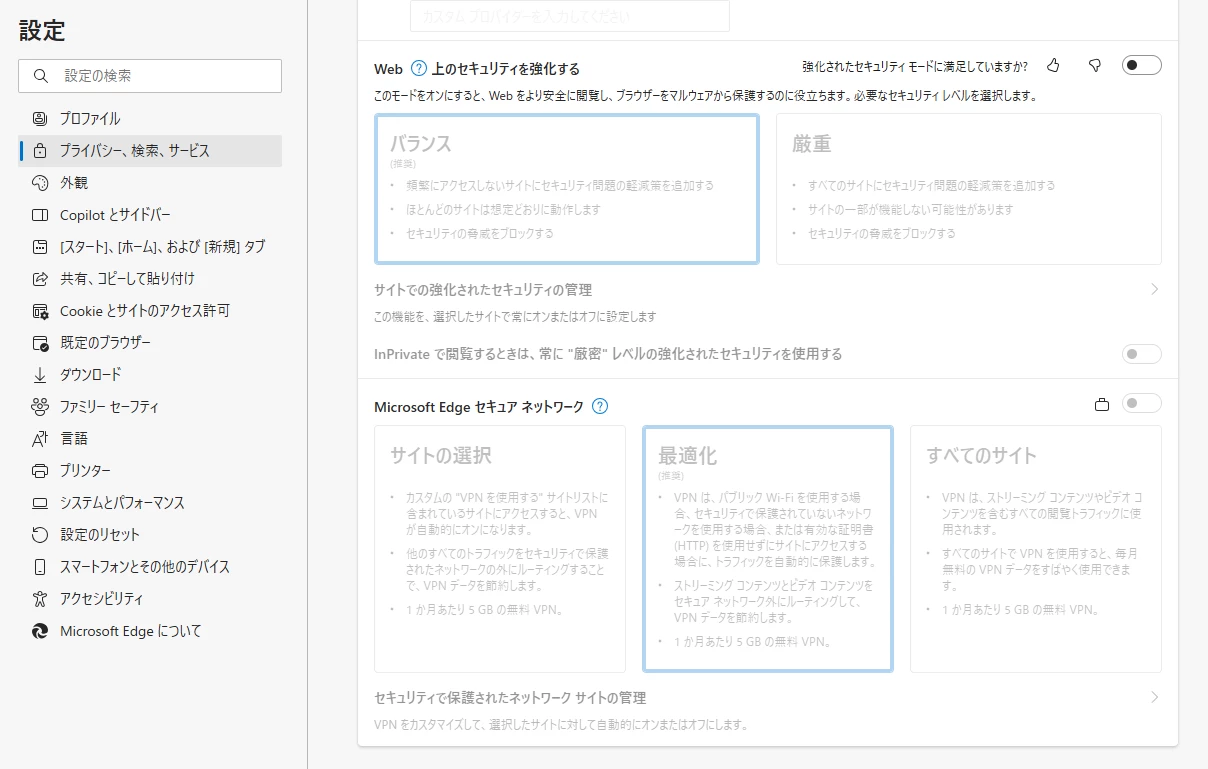
Task: Open プロファイル settings page
Action: tap(150, 119)
